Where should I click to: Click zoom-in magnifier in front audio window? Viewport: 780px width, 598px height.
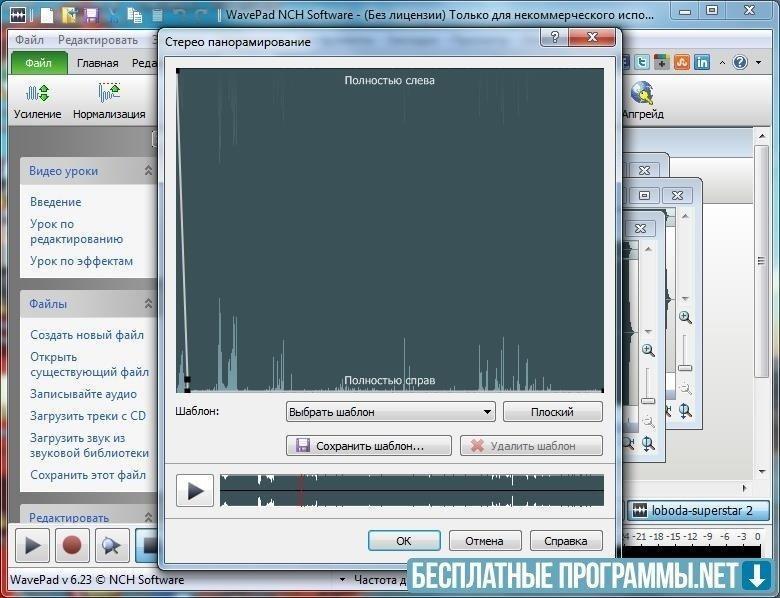pos(648,350)
